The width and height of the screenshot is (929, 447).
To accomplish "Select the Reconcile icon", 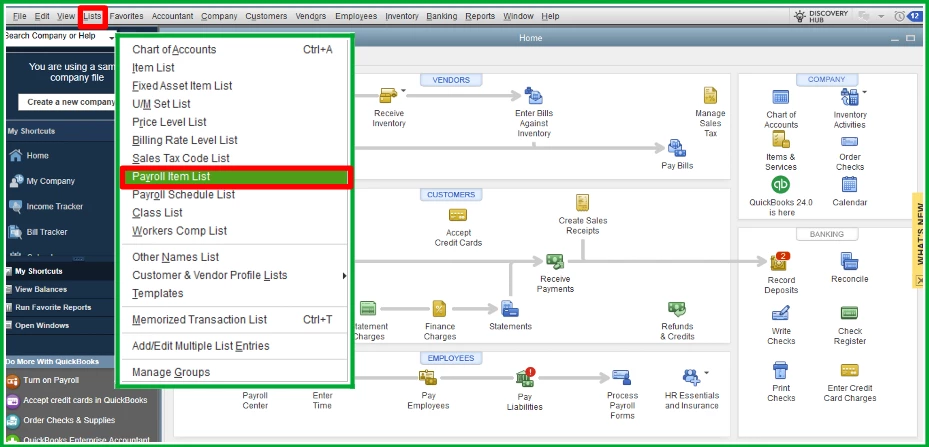I will [x=849, y=261].
